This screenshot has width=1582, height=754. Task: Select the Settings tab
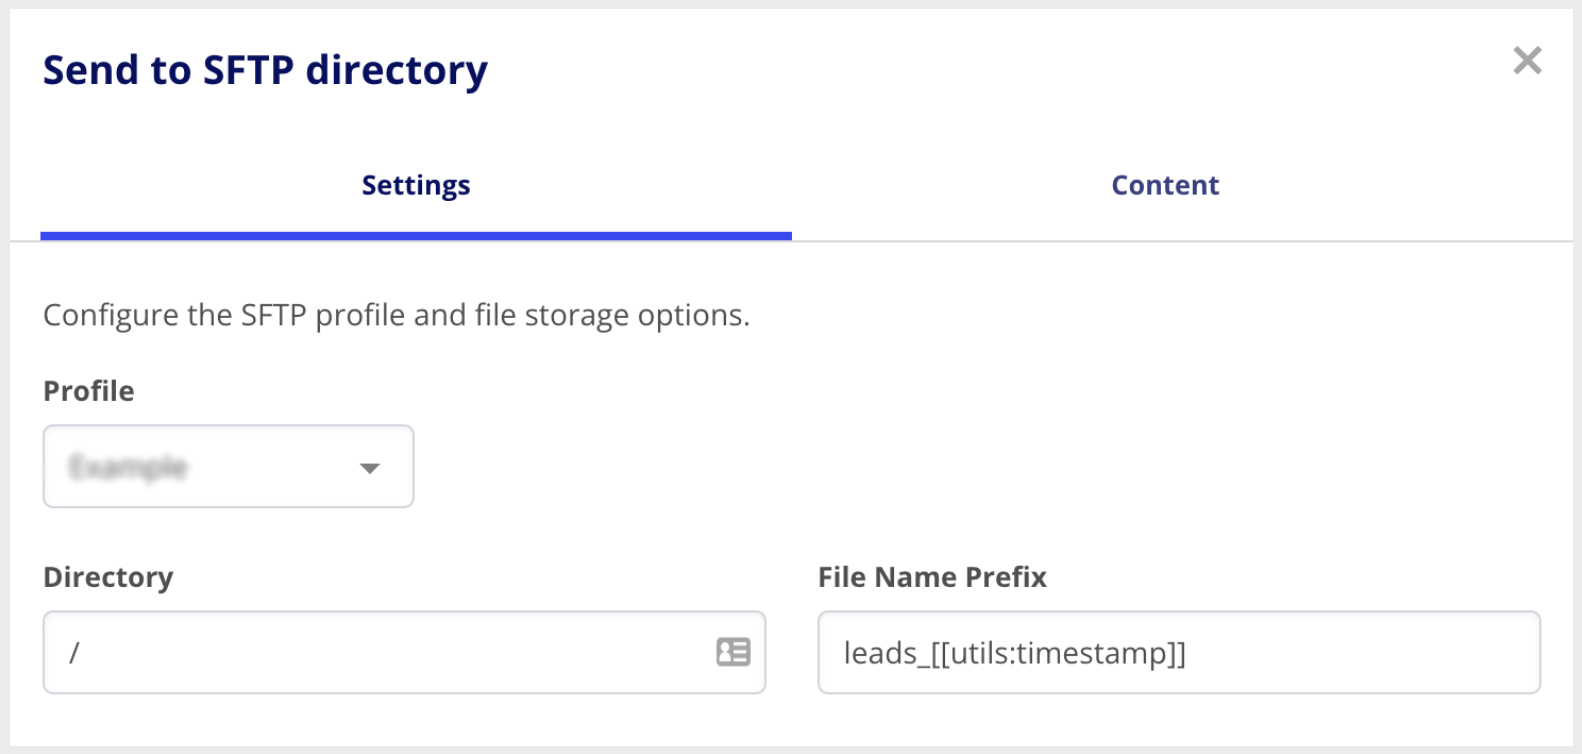click(416, 185)
